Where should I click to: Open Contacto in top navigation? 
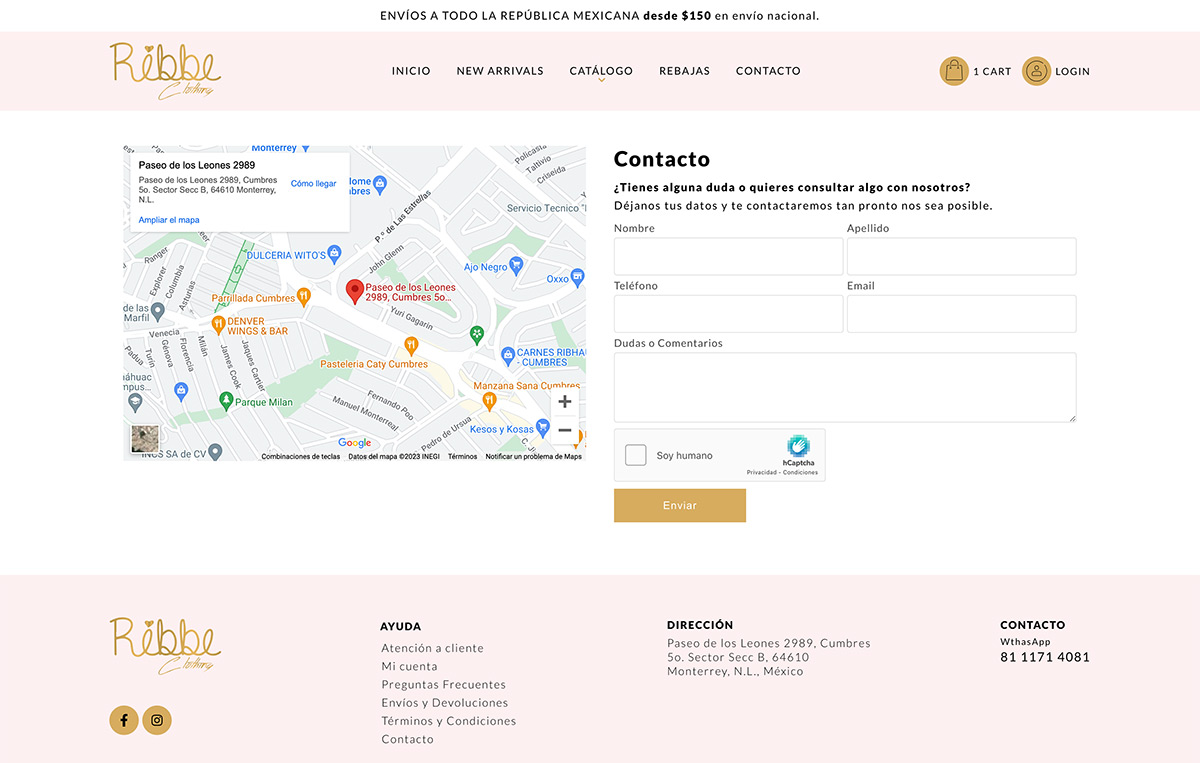[x=768, y=71]
